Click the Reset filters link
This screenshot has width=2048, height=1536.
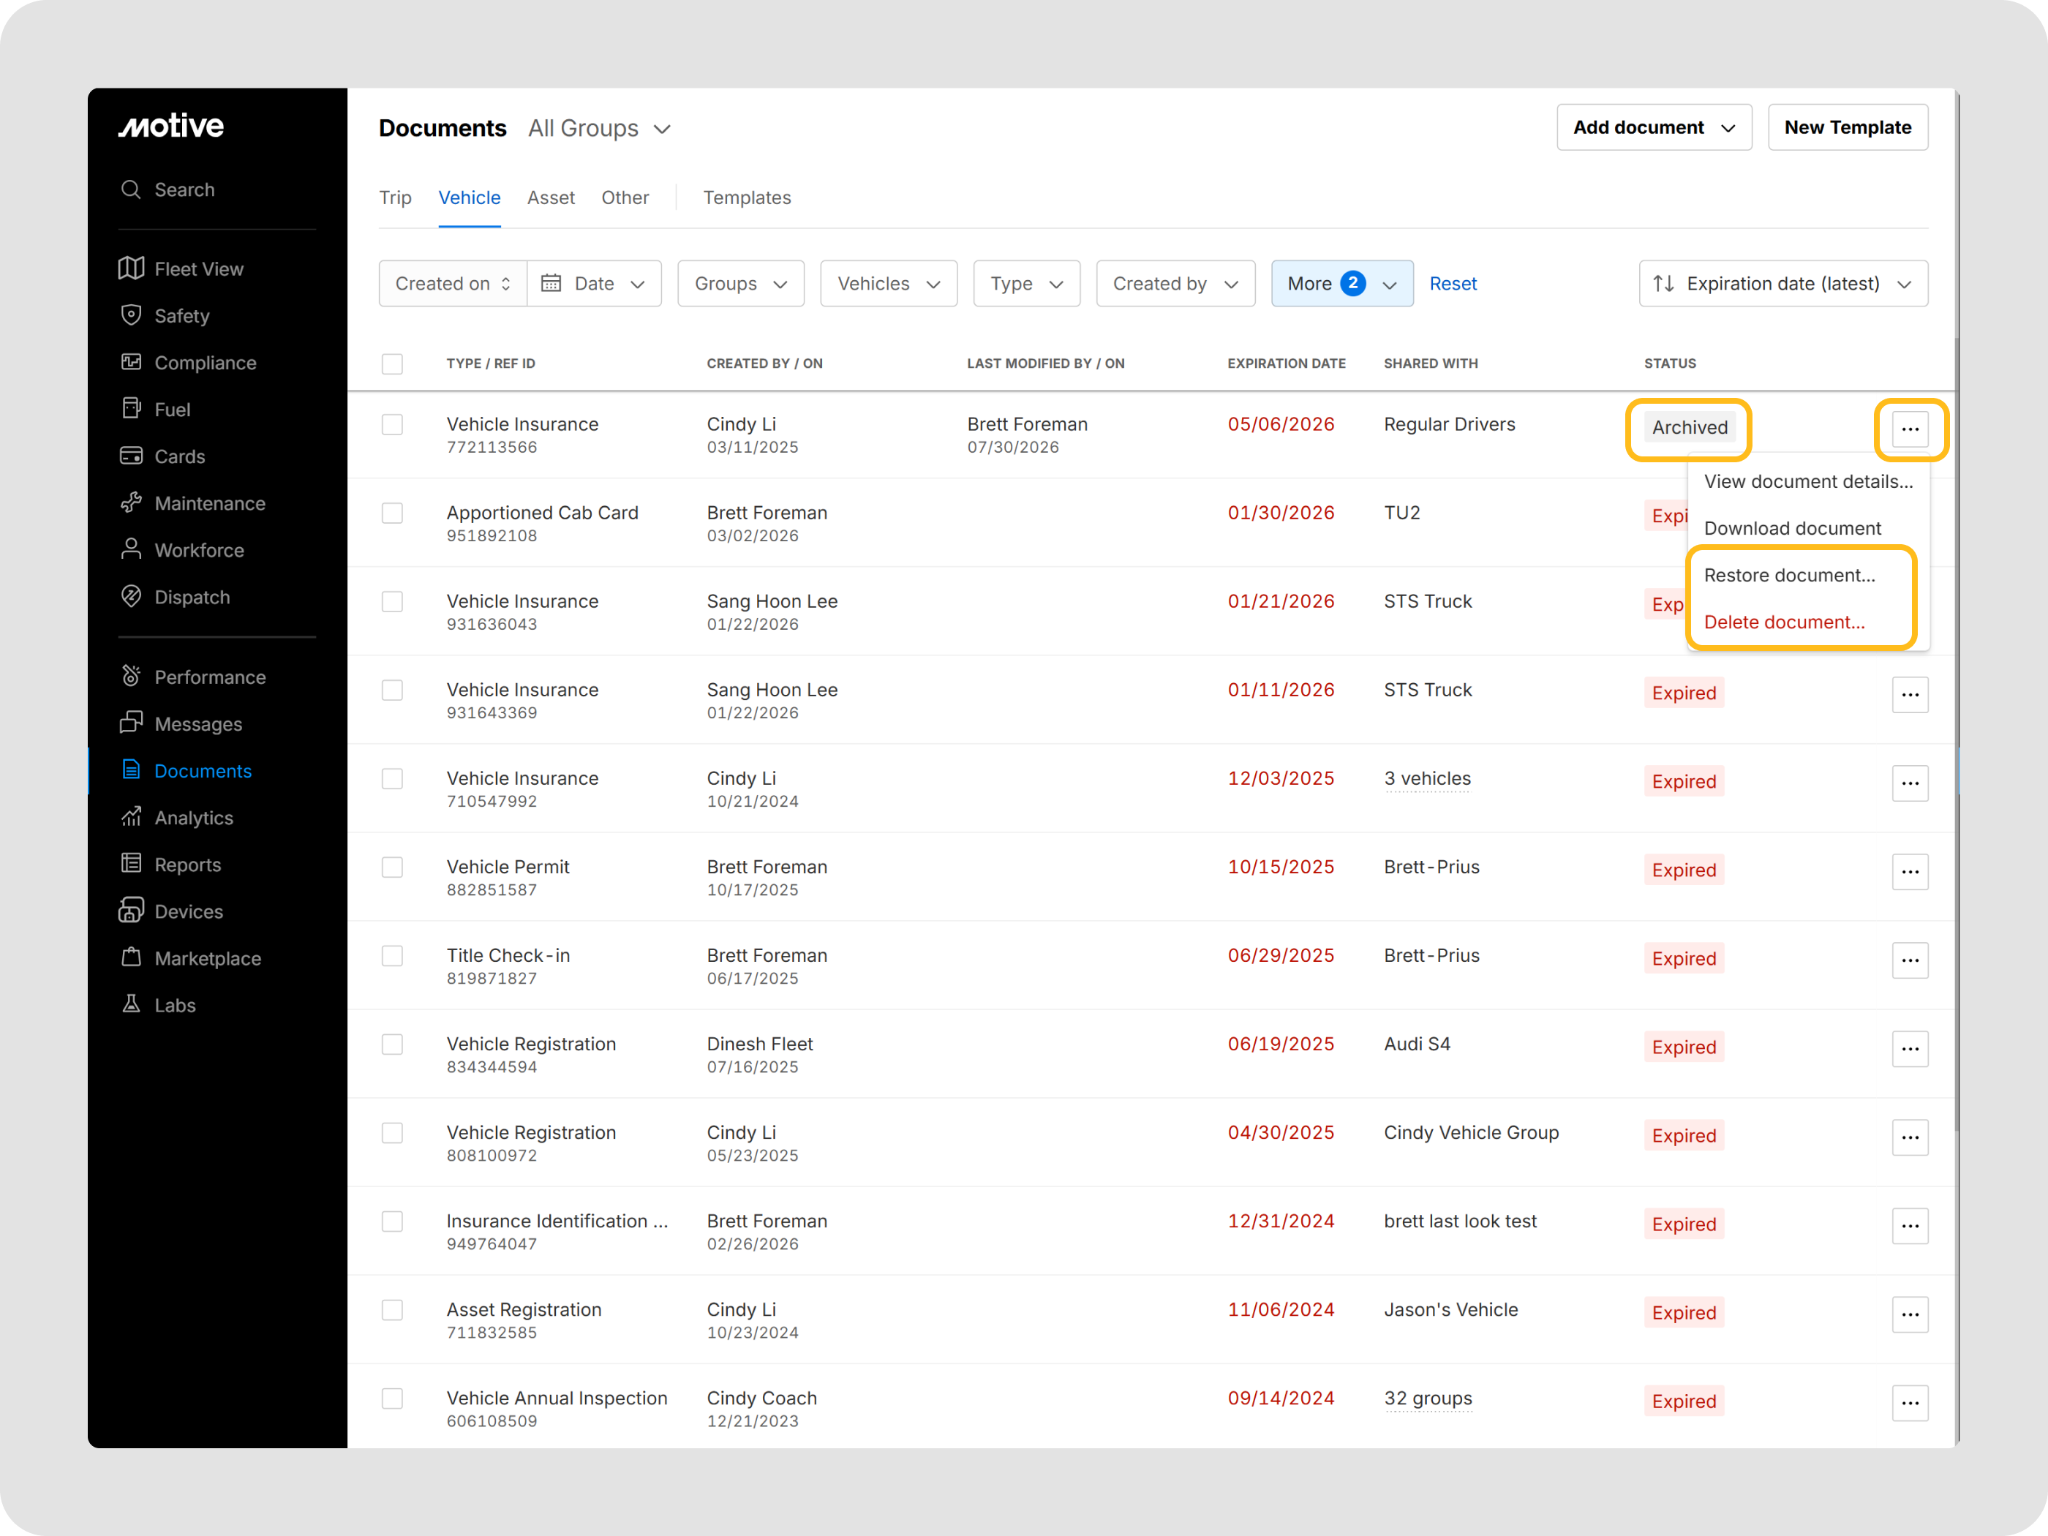click(1453, 284)
